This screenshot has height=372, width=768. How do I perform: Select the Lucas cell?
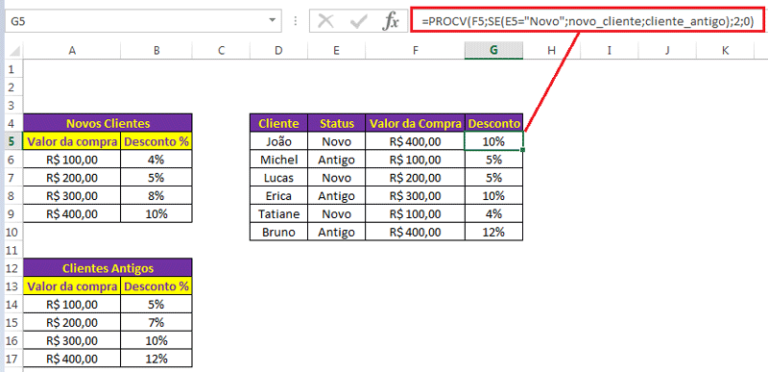(279, 178)
